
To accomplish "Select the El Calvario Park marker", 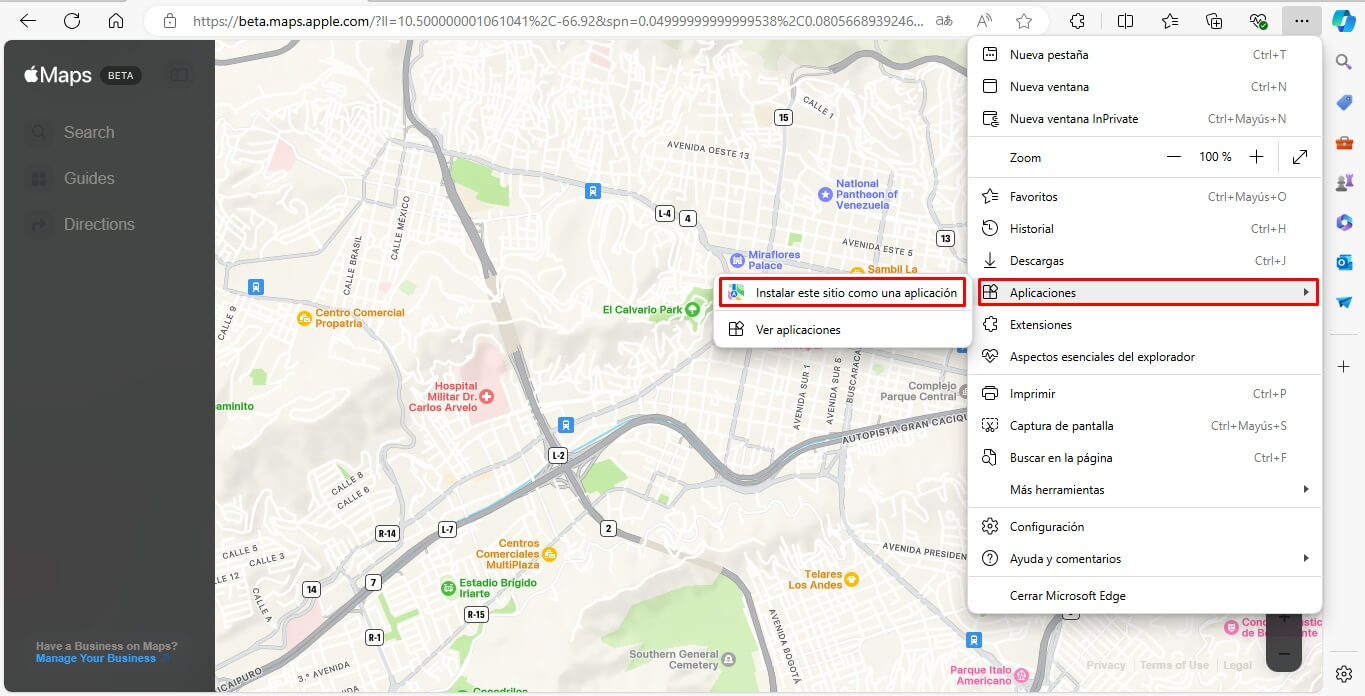I will click(x=691, y=310).
